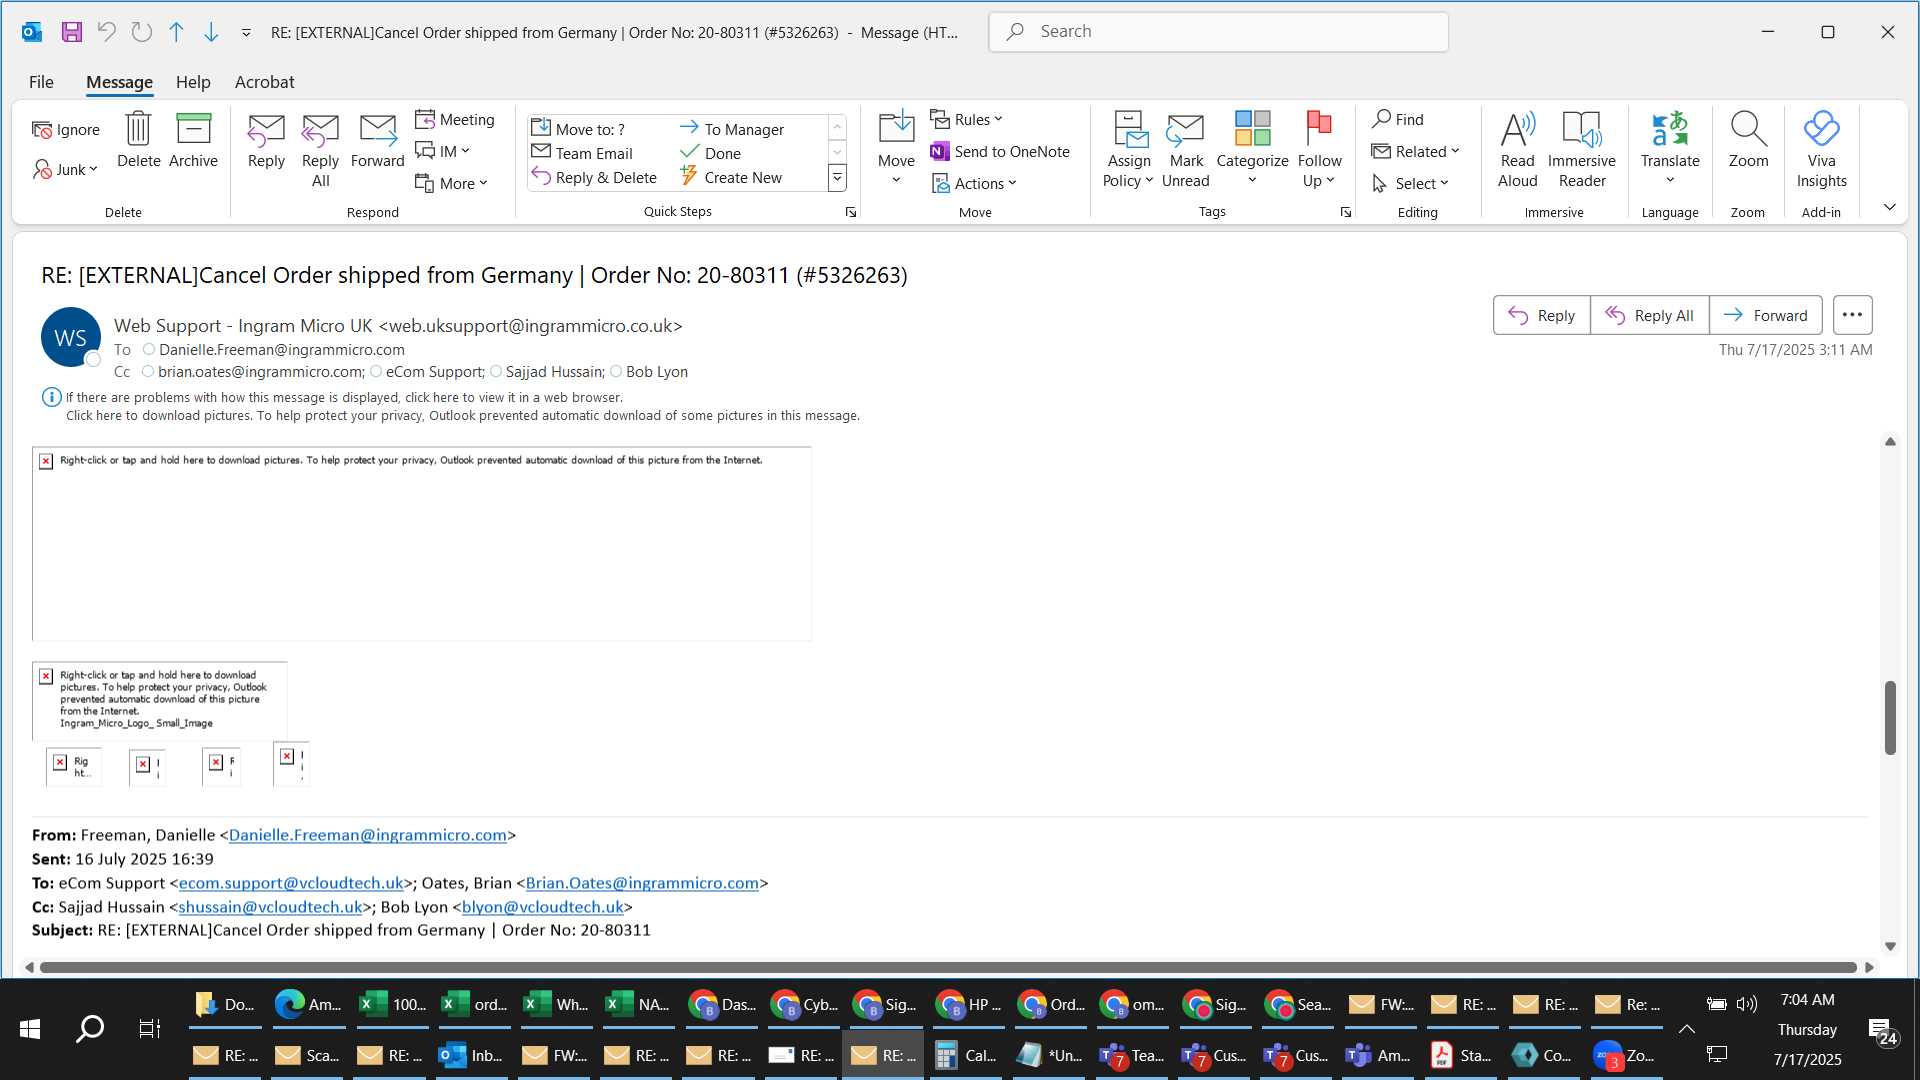
Task: Open Danielle.Freeman@ingrammicro.com link in the From line
Action: click(367, 835)
